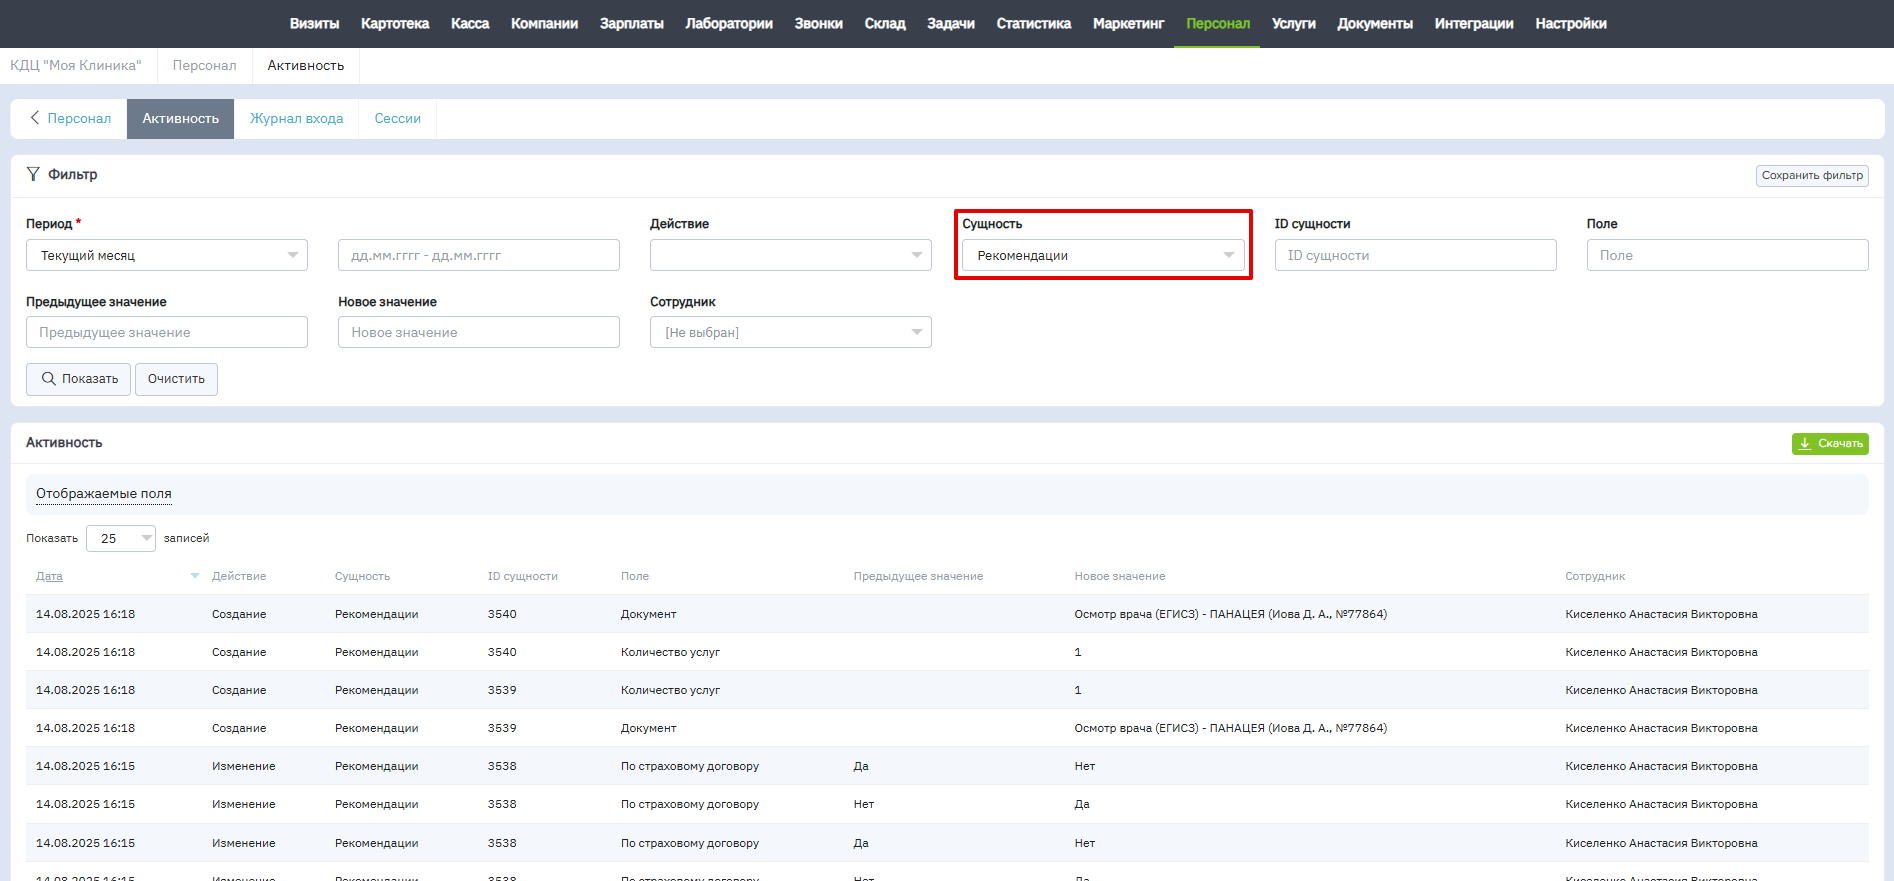Open Задачи in top navigation
The width and height of the screenshot is (1894, 881).
[951, 23]
